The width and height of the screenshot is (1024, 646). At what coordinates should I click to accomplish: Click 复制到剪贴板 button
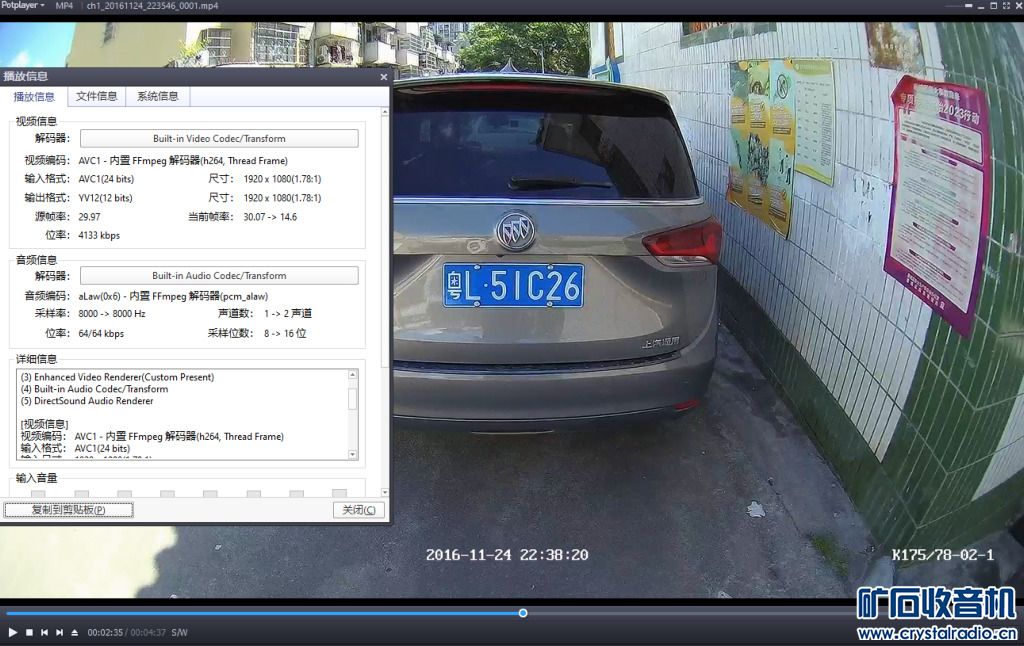coord(68,510)
